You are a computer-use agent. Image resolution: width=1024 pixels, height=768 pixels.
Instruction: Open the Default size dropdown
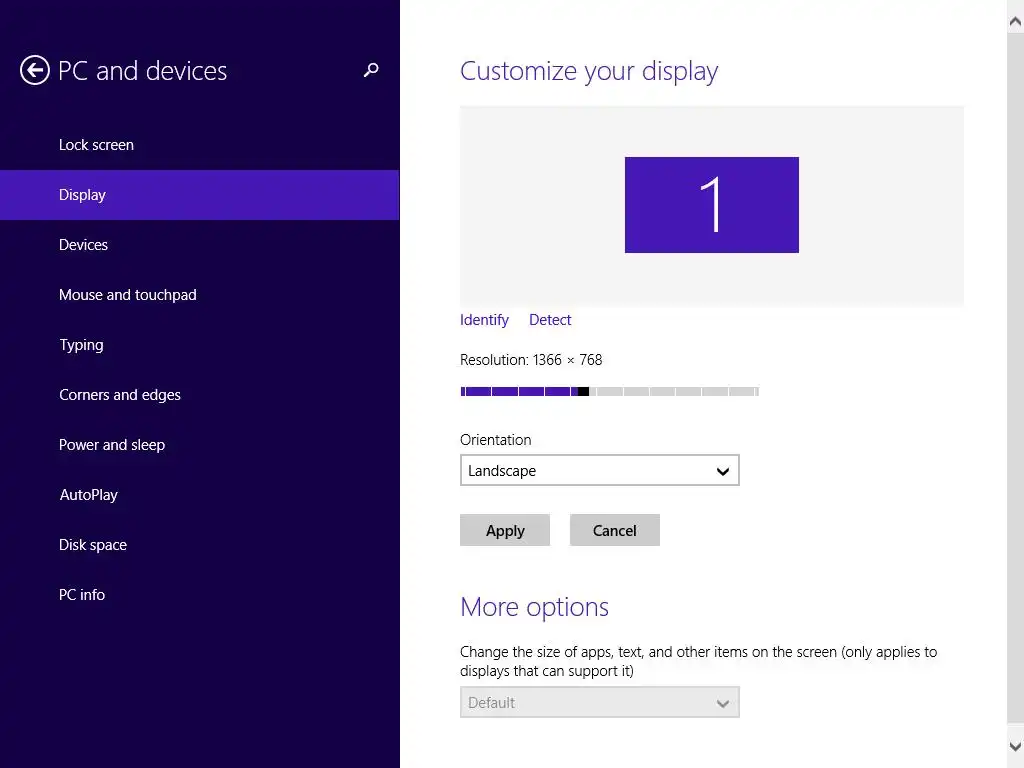point(600,703)
